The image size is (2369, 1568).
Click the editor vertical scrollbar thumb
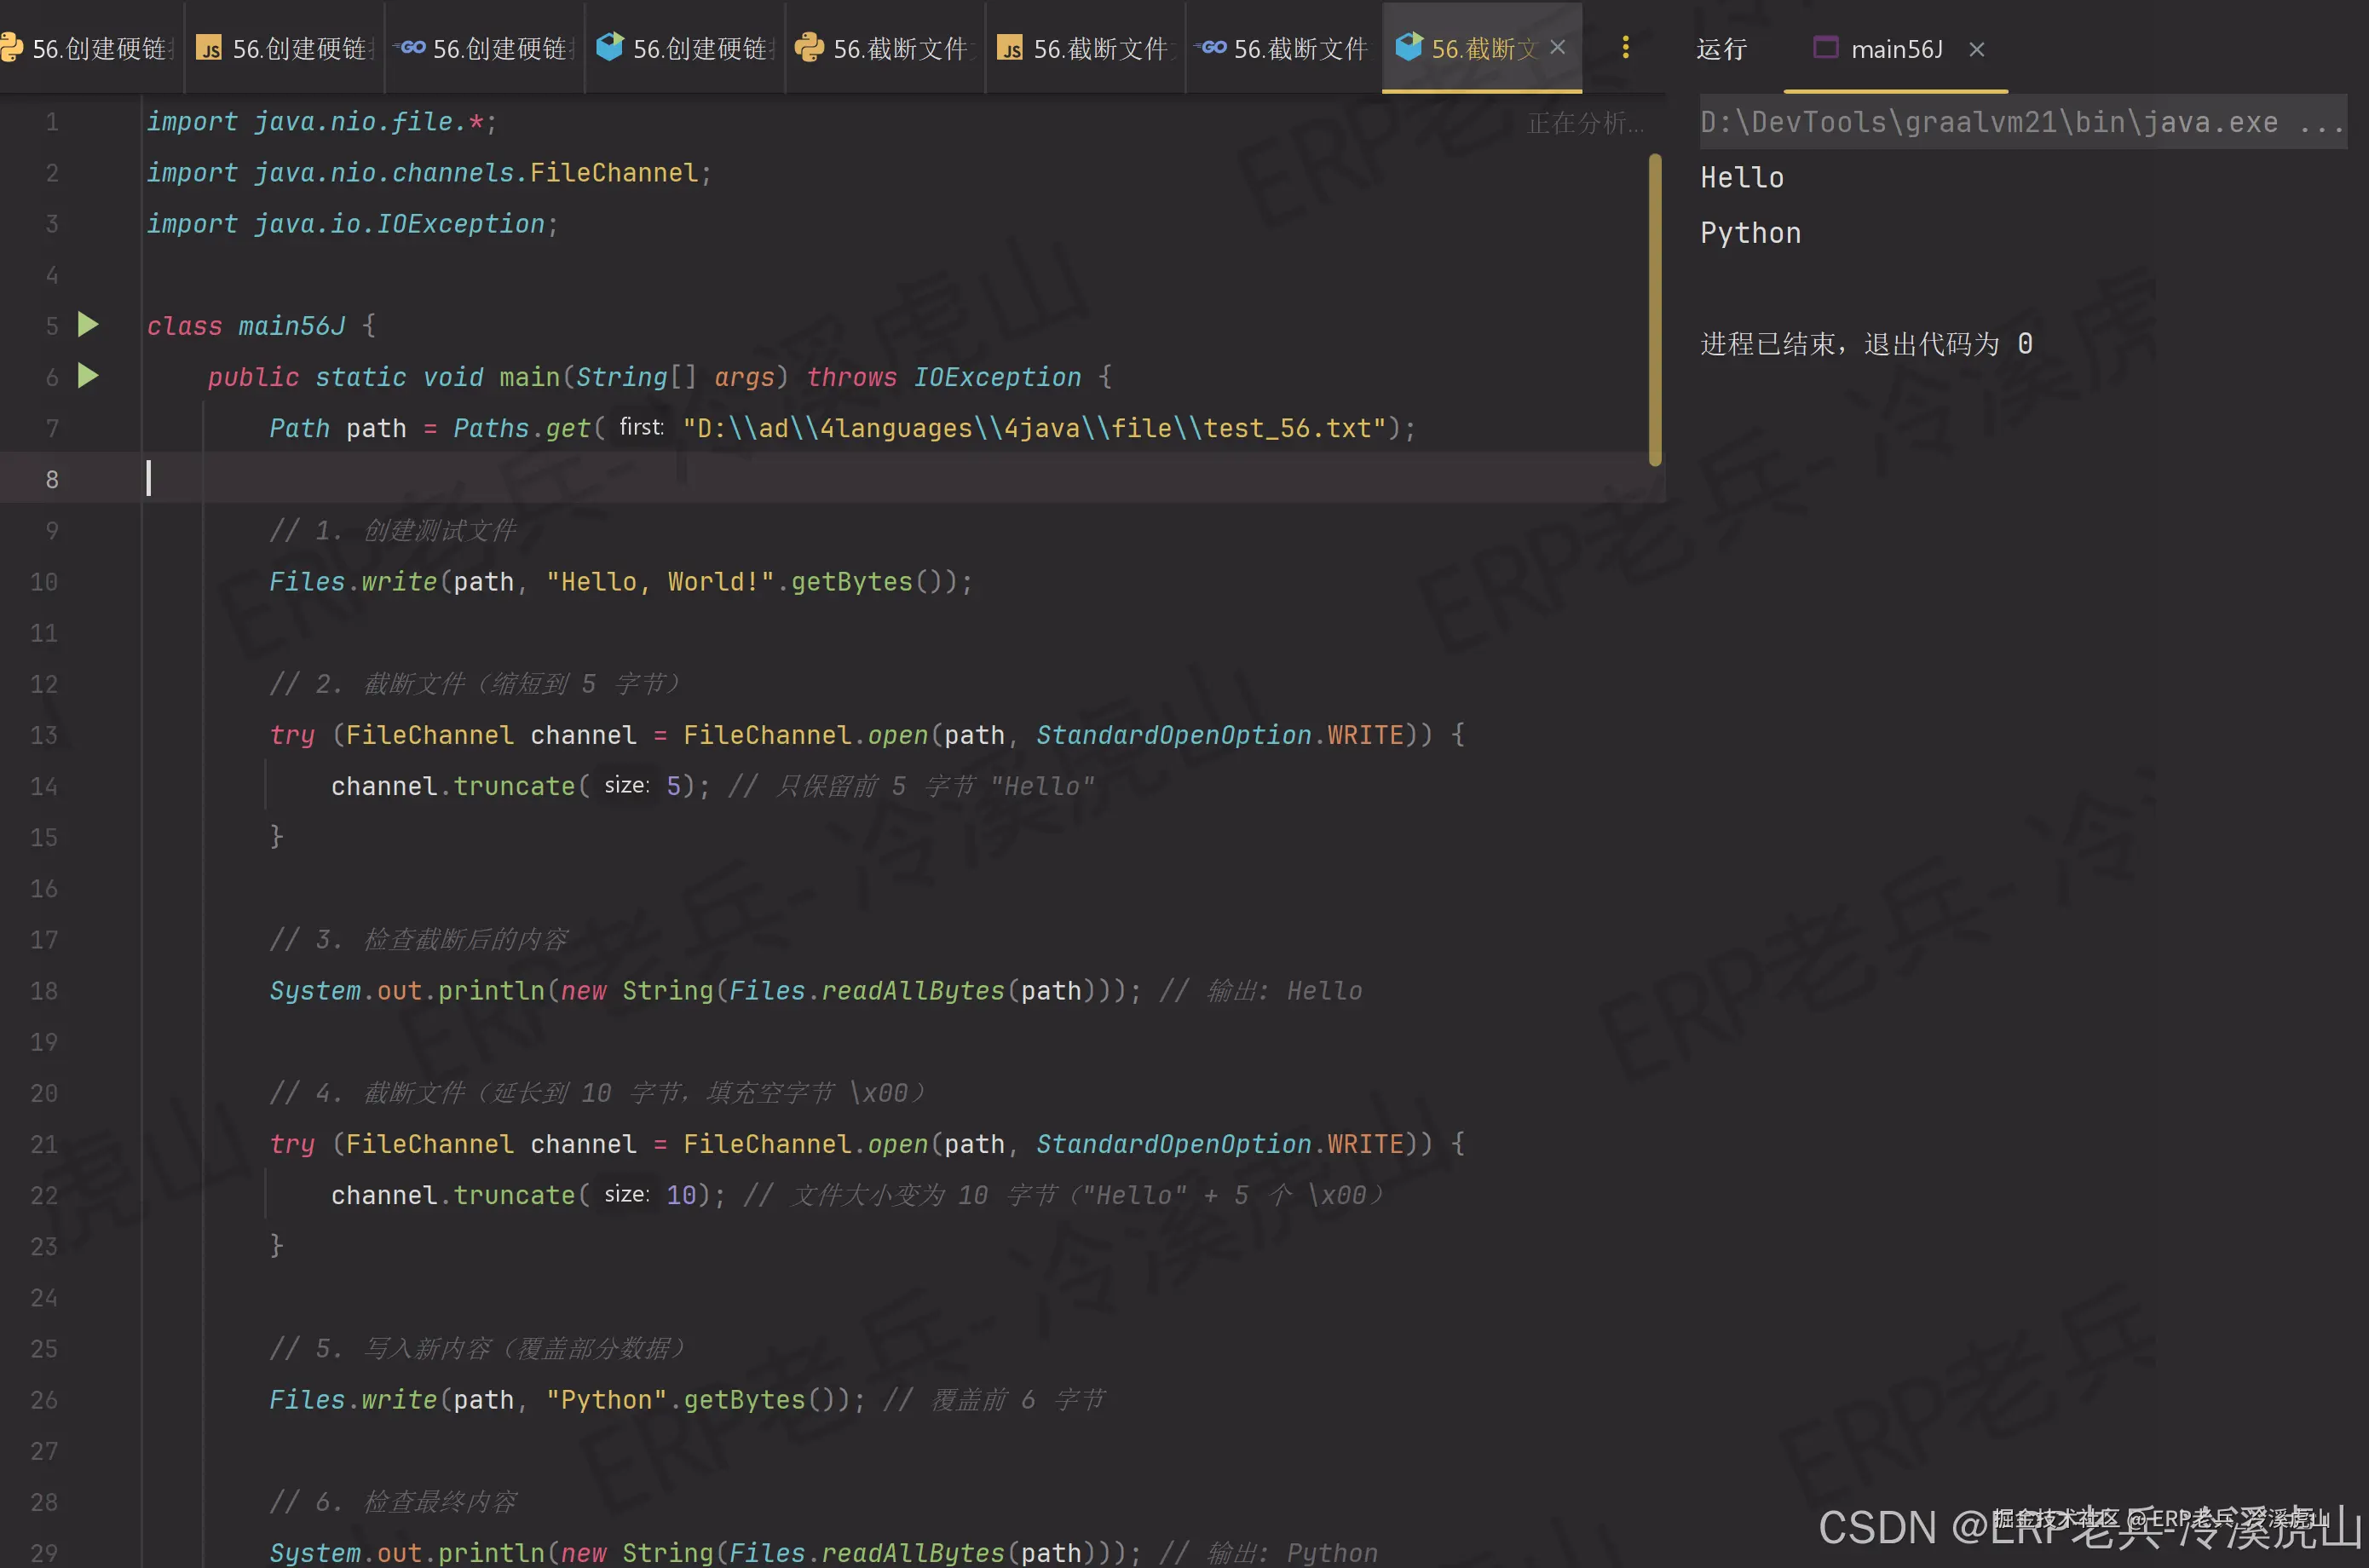(x=1655, y=310)
